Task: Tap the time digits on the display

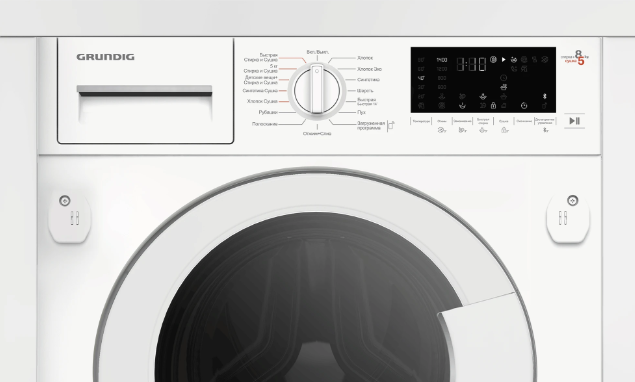Action: pos(472,64)
